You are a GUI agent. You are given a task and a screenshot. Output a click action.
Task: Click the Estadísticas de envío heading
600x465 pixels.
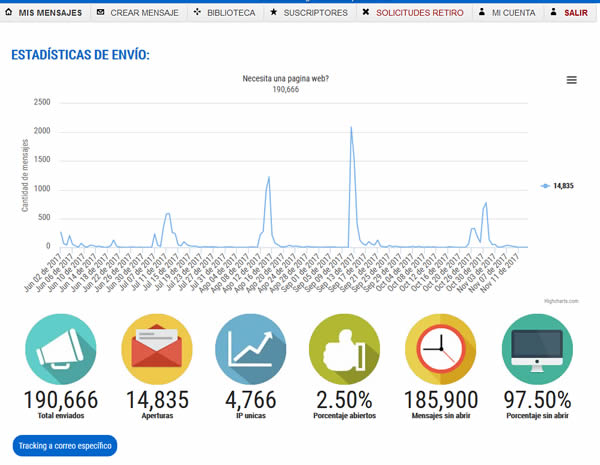point(80,55)
